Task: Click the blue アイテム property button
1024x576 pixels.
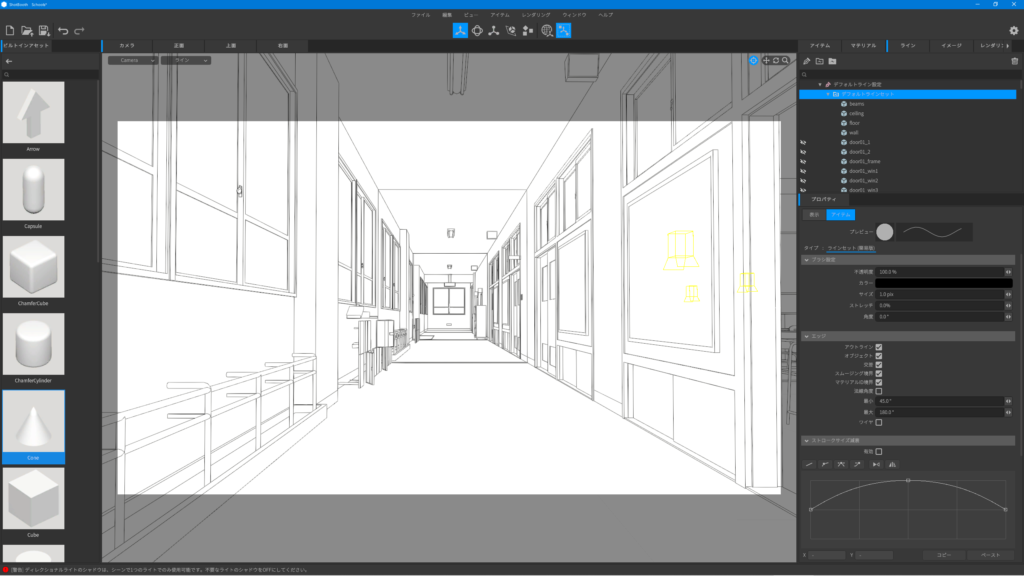Action: click(x=840, y=215)
